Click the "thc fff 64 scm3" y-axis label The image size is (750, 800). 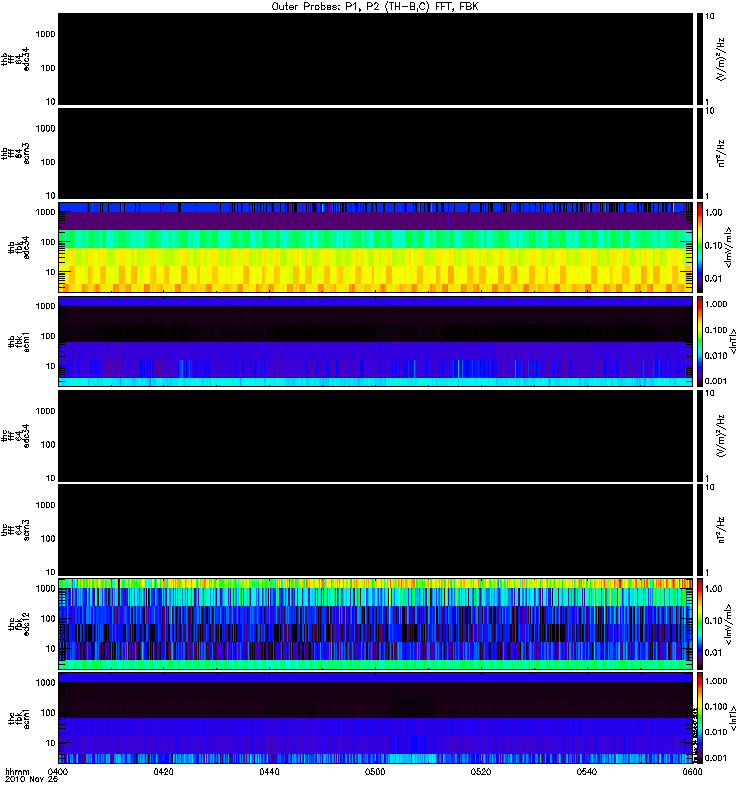point(15,530)
